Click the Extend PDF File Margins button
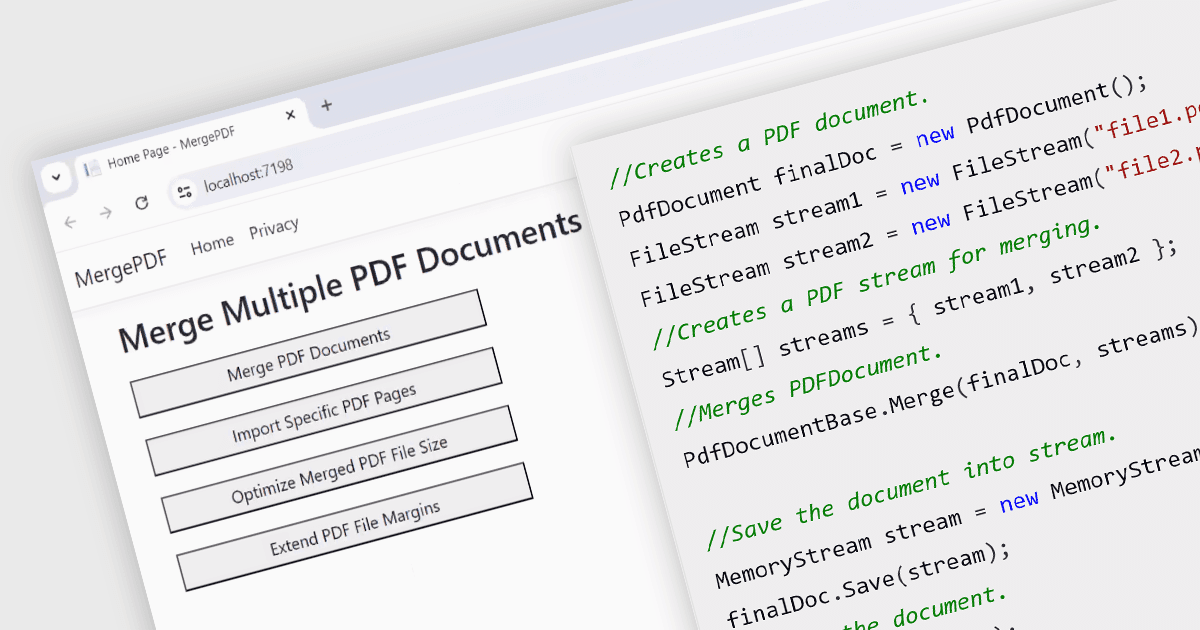Image resolution: width=1200 pixels, height=630 pixels. tap(354, 526)
